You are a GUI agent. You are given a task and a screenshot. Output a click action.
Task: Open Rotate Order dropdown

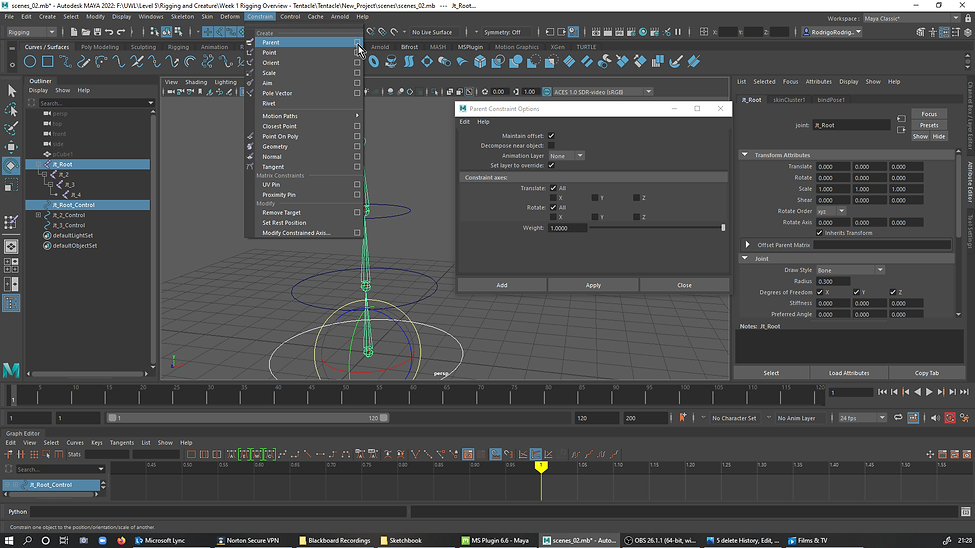pos(831,211)
